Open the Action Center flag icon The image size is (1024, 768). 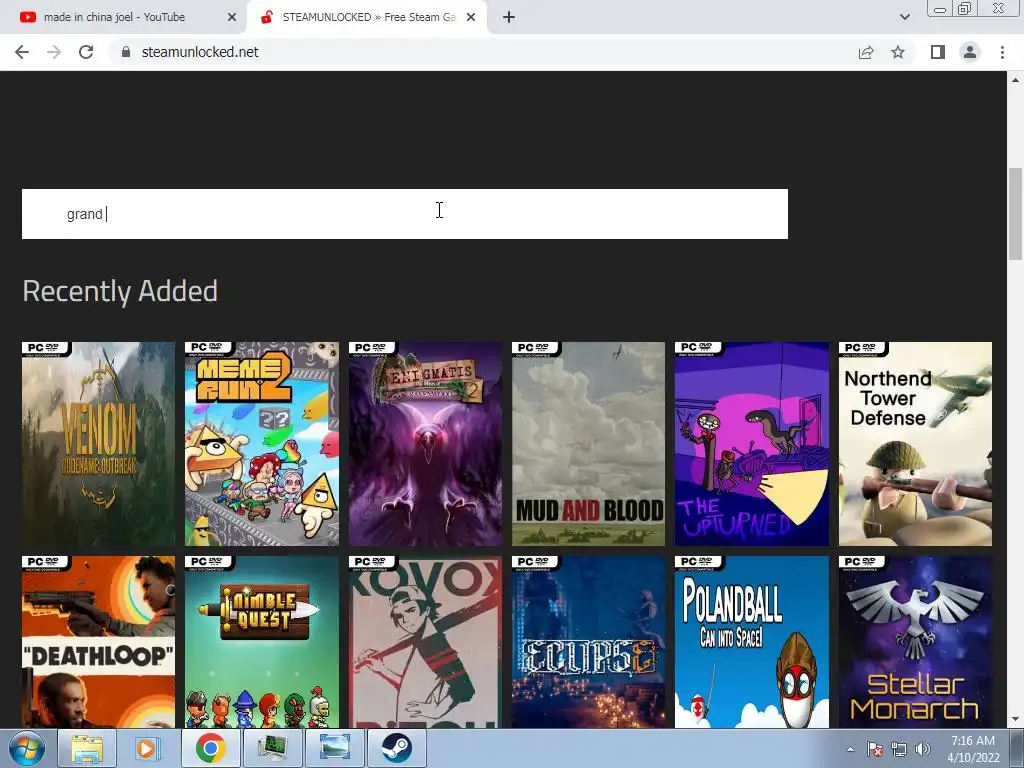coord(875,749)
